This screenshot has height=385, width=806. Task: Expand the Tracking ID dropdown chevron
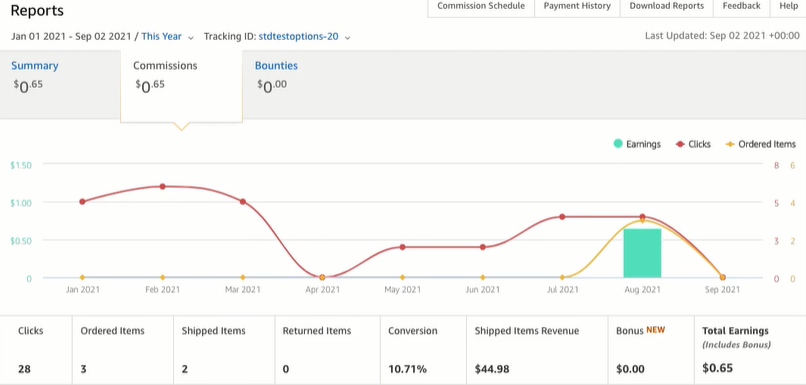pos(347,38)
